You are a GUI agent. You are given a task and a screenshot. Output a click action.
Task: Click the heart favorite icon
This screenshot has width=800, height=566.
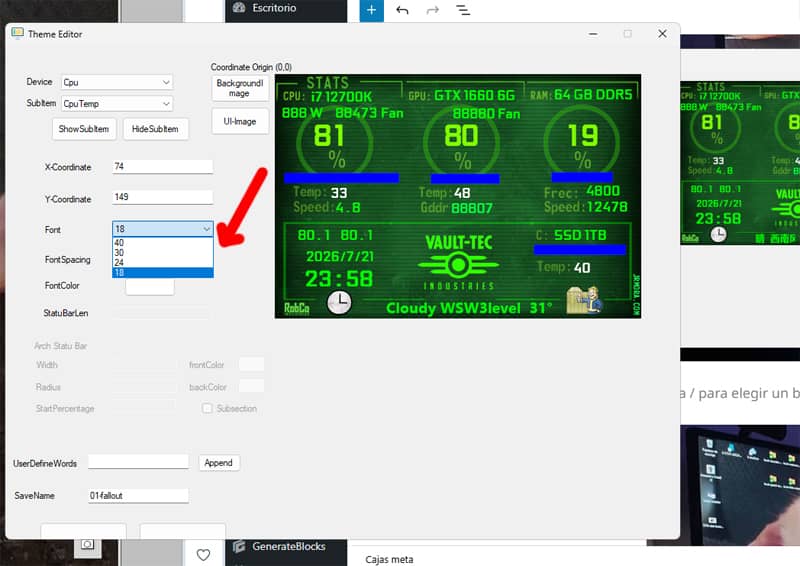pos(203,554)
